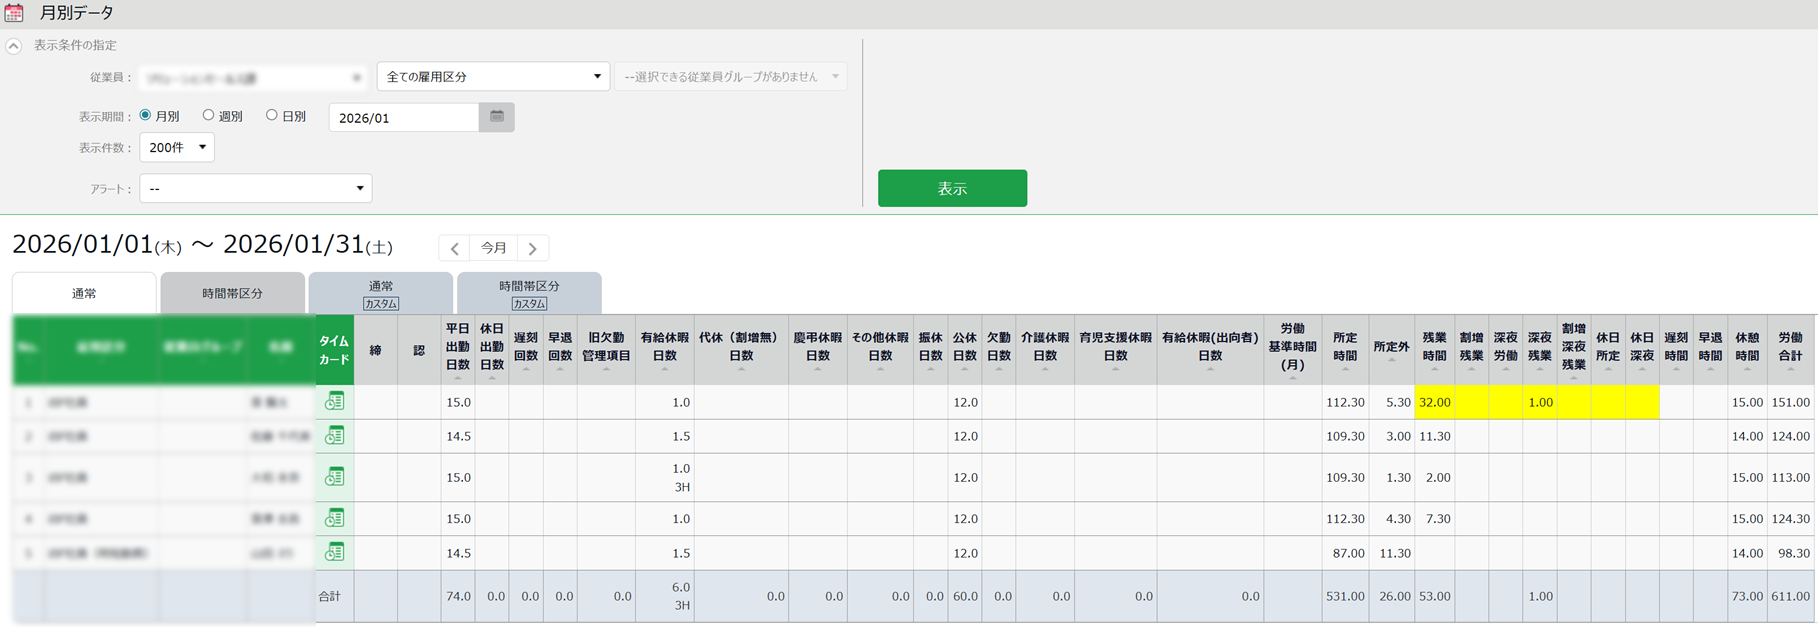Open the time card icon for row 1
The width and height of the screenshot is (1818, 627).
click(334, 402)
